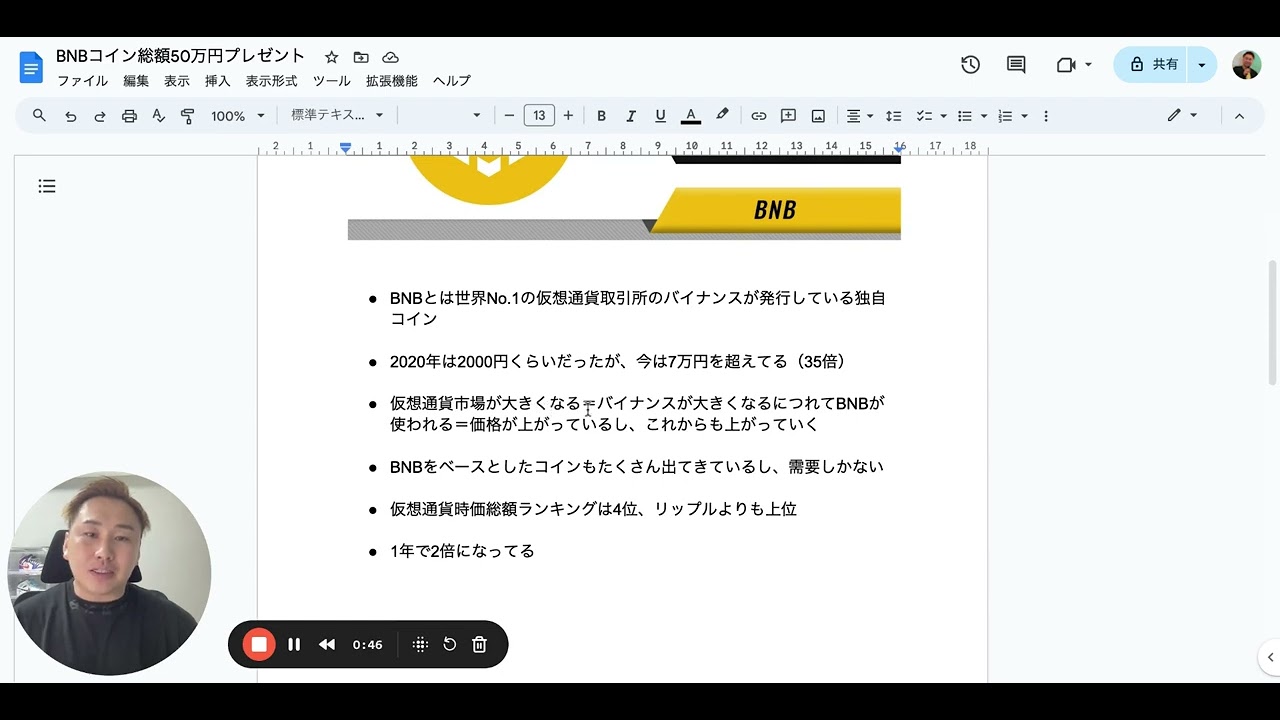The image size is (1280, 720).
Task: Open the 拡張機能 menu
Action: [x=392, y=81]
